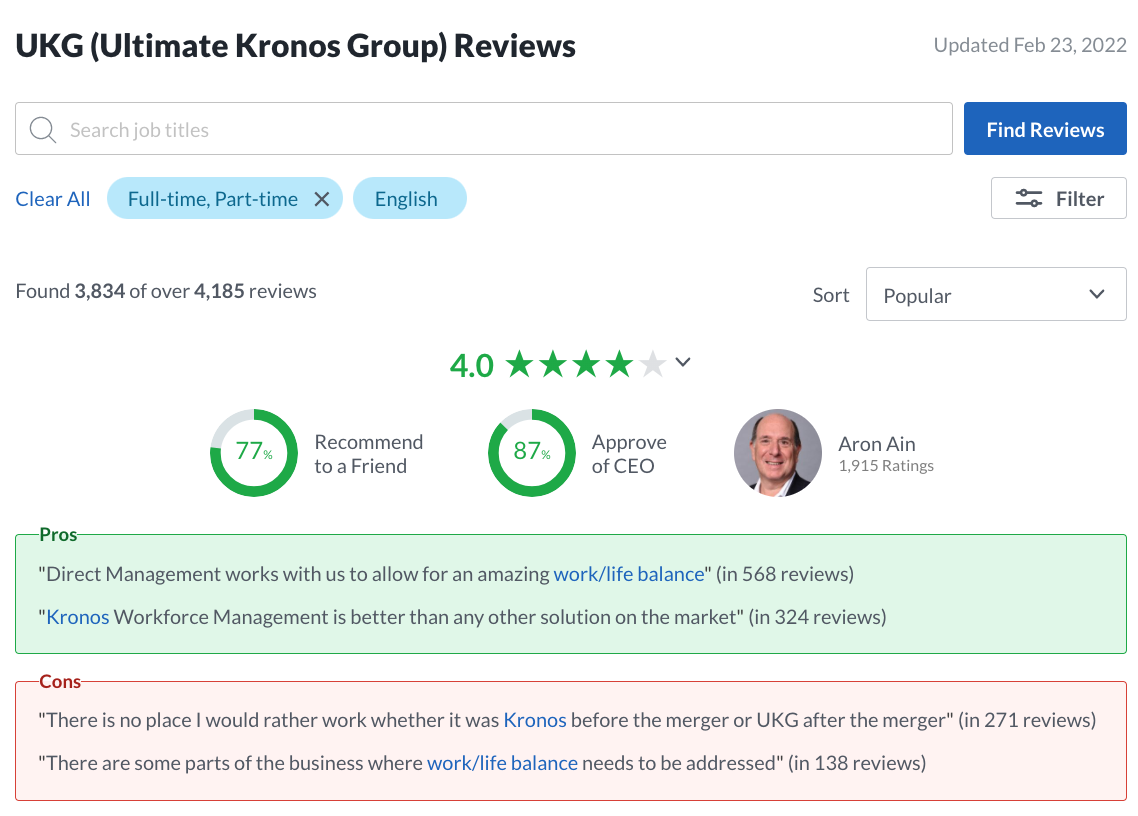Click the 'in 271 reviews' text
This screenshot has height=816, width=1138.
pyautogui.click(x=1027, y=720)
